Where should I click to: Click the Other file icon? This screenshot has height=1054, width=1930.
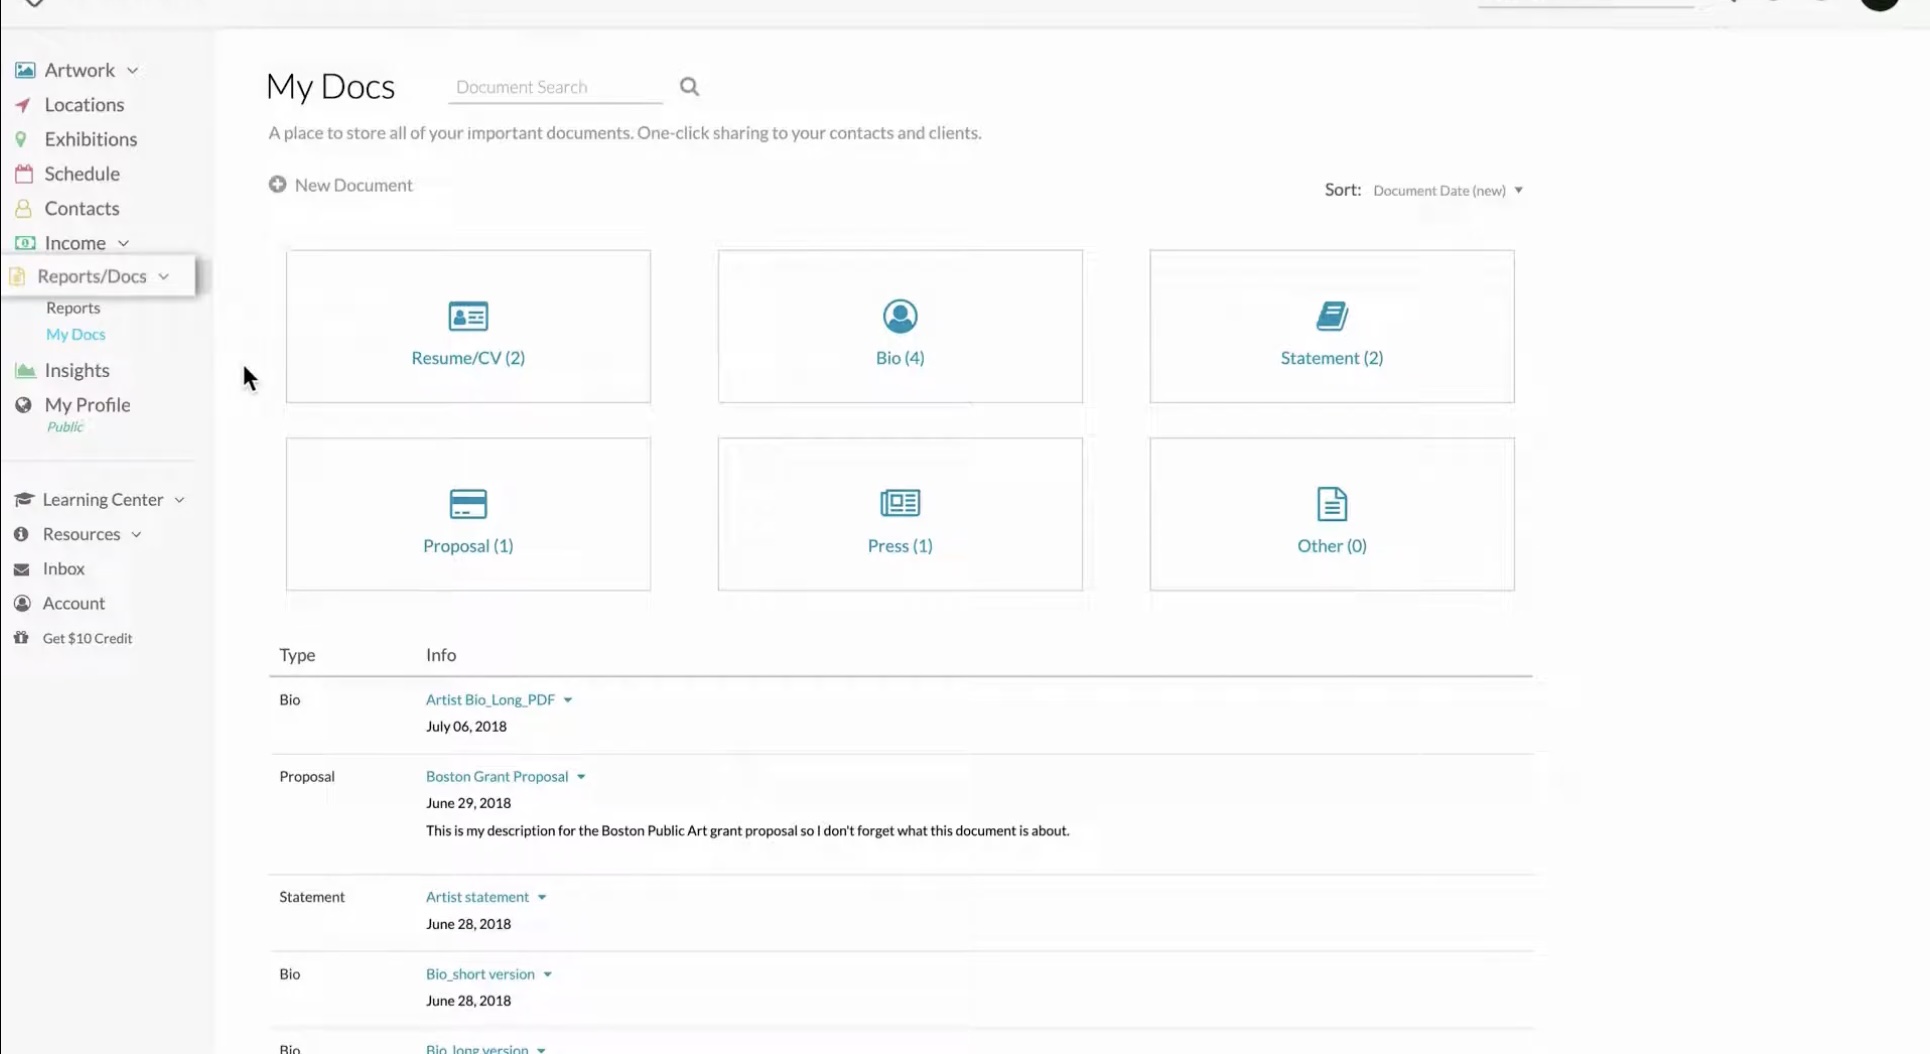tap(1332, 504)
